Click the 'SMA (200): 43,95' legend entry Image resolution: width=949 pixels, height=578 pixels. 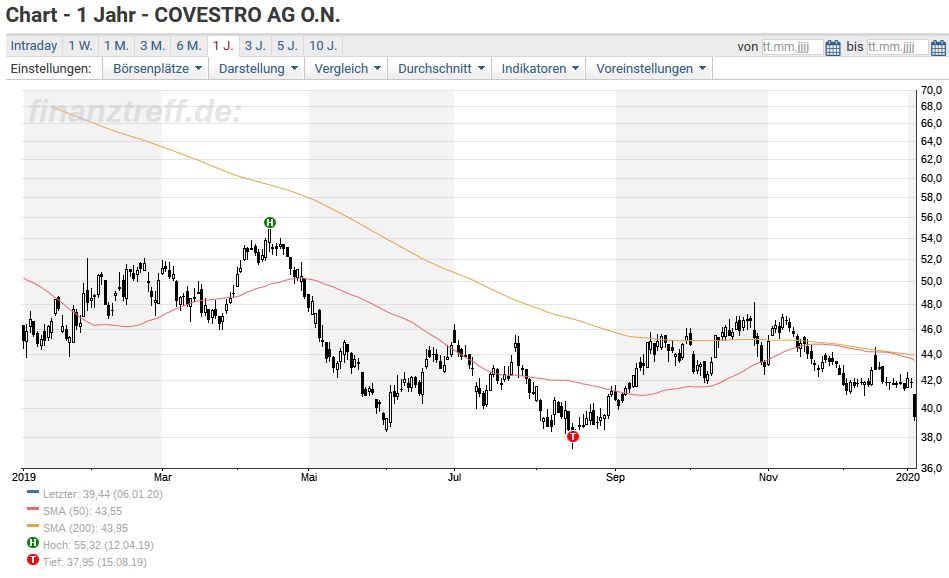tap(85, 528)
